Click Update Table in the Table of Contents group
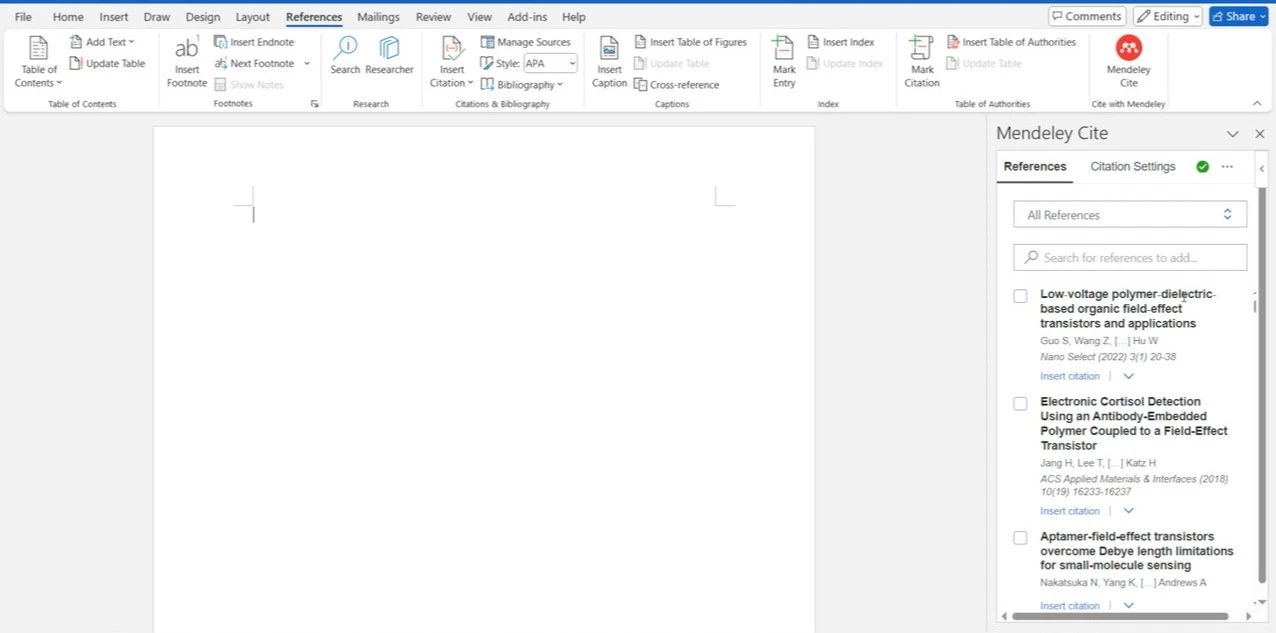Image resolution: width=1276 pixels, height=633 pixels. pos(108,63)
